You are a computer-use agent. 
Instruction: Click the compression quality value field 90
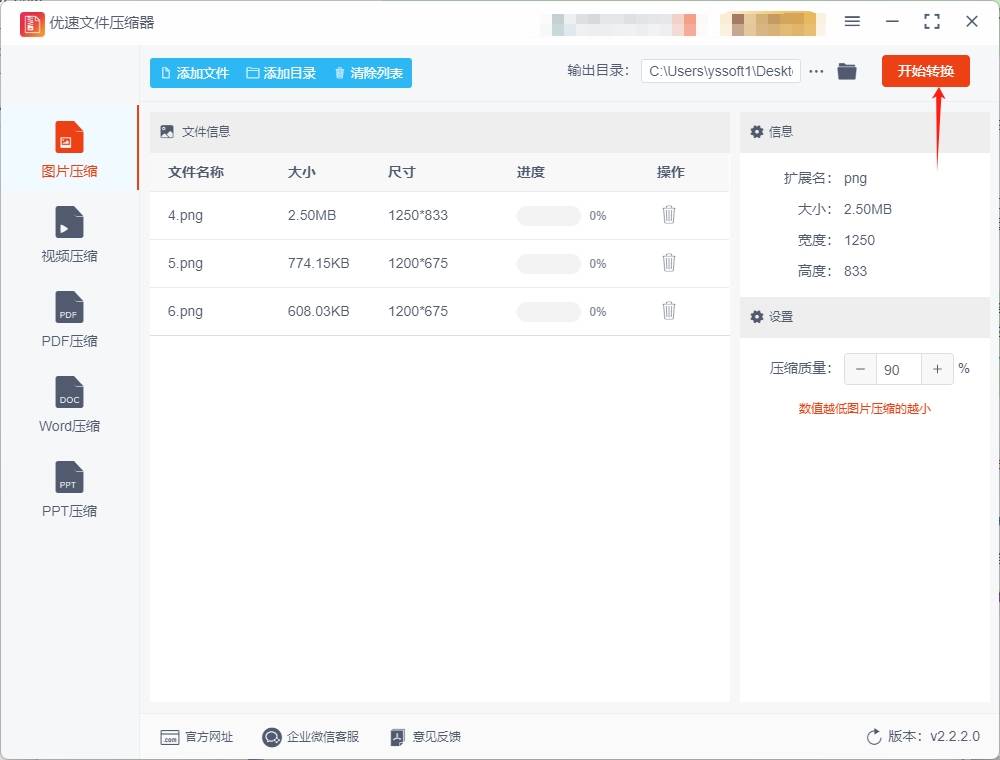[x=899, y=369]
